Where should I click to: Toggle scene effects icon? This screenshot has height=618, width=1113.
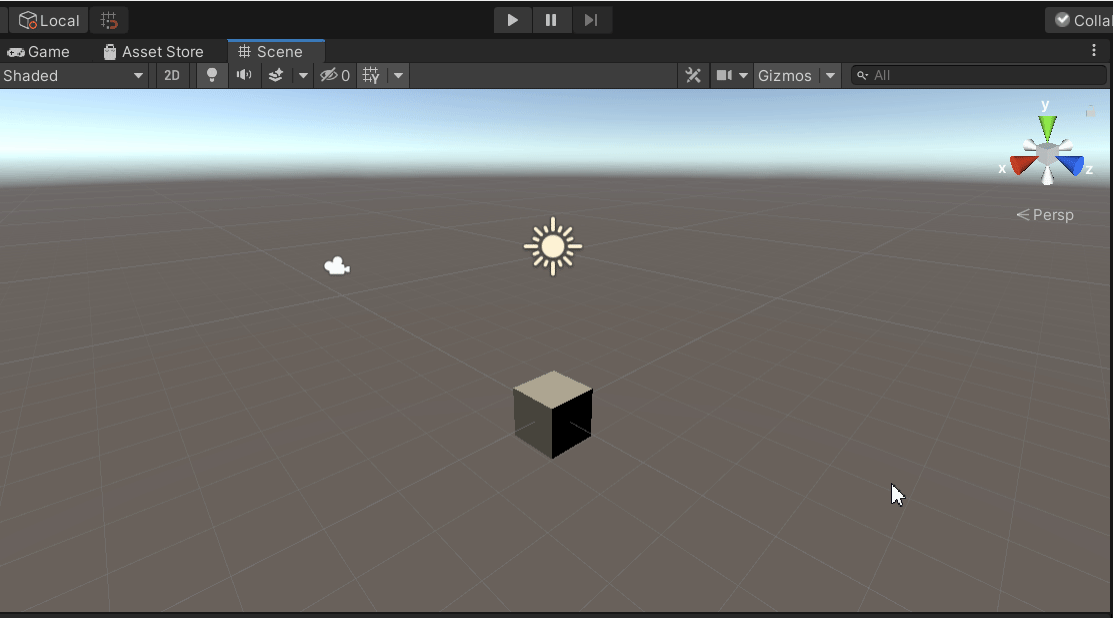[x=275, y=75]
